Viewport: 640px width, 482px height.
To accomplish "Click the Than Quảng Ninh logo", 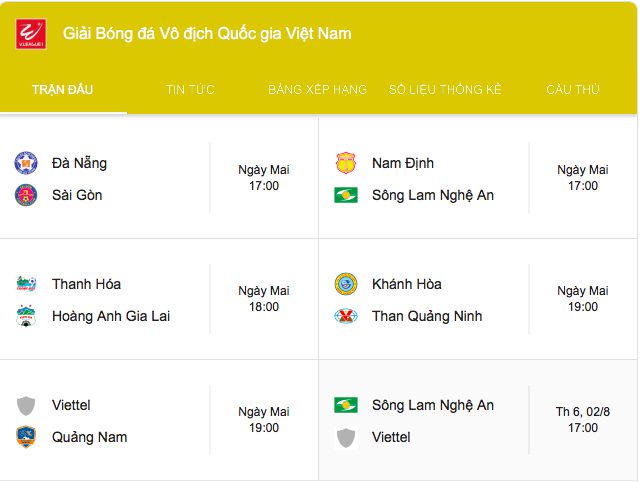I will click(346, 316).
